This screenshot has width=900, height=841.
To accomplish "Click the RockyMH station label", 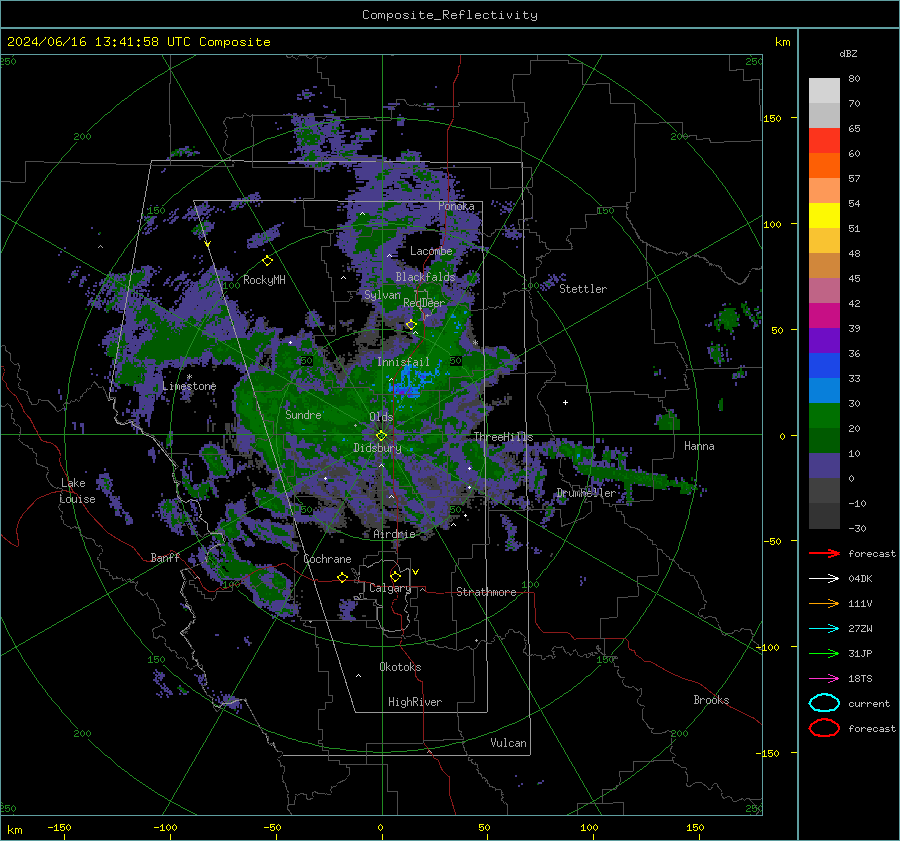I will (264, 280).
